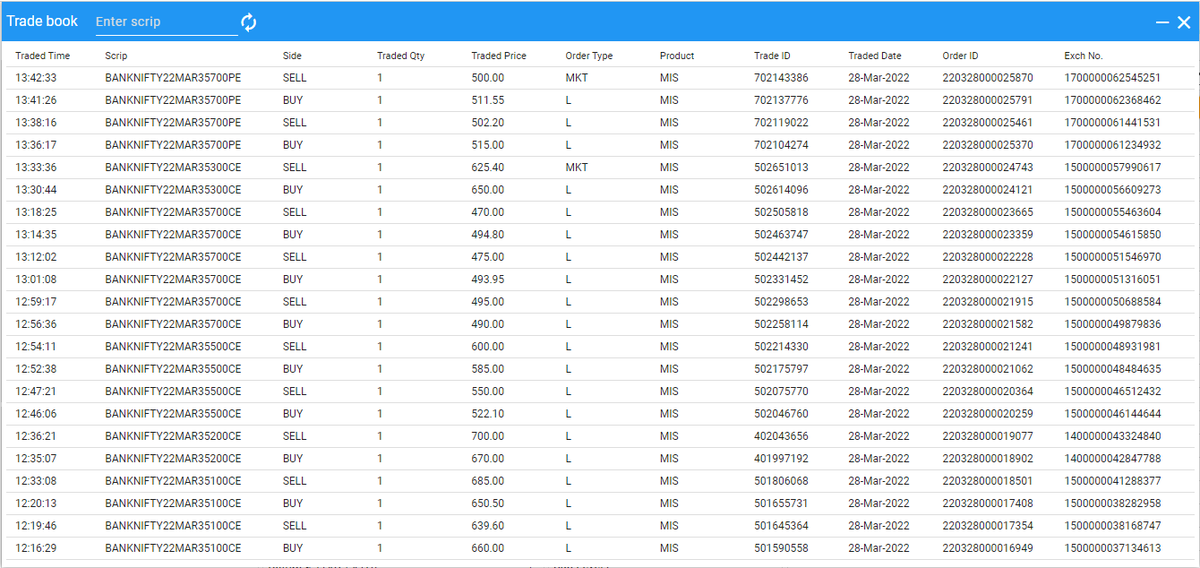Click Order ID 220328000017354
1200x568 pixels.
[x=988, y=525]
